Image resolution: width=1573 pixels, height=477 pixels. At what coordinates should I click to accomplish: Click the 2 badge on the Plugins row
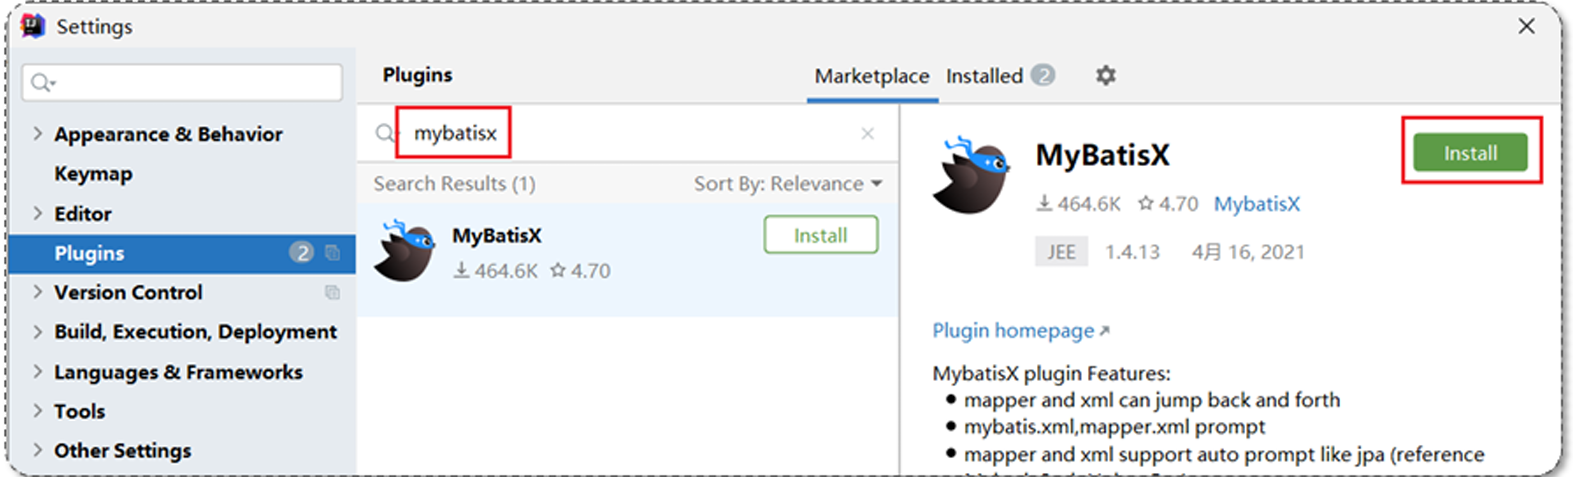tap(301, 253)
